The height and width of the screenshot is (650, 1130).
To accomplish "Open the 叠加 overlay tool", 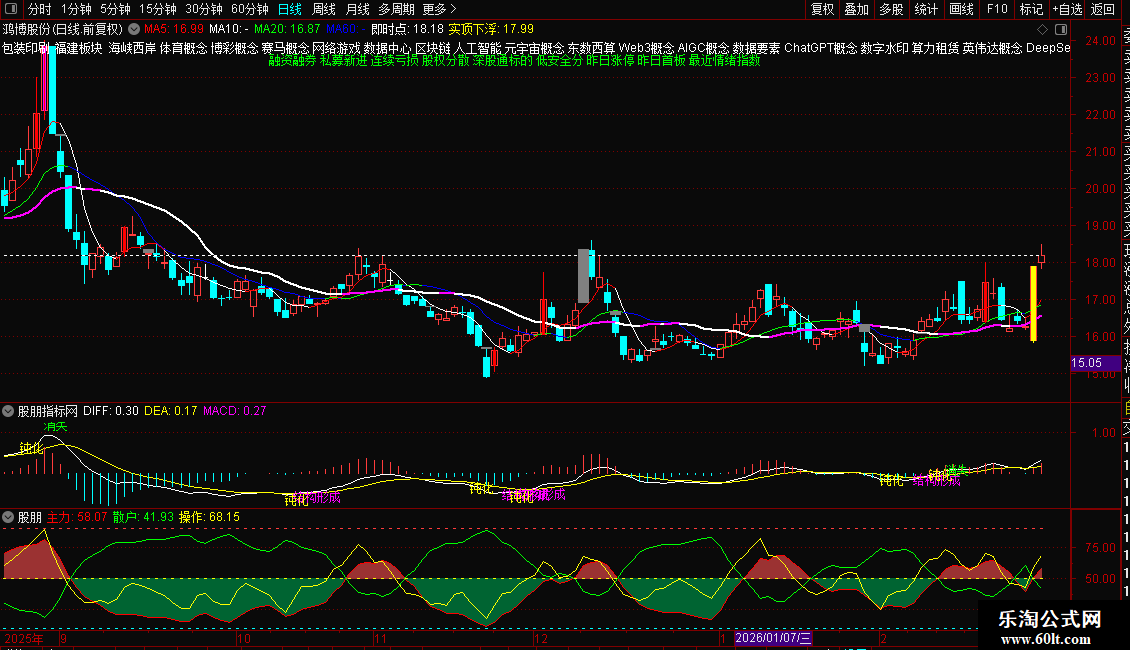I will 856,9.
